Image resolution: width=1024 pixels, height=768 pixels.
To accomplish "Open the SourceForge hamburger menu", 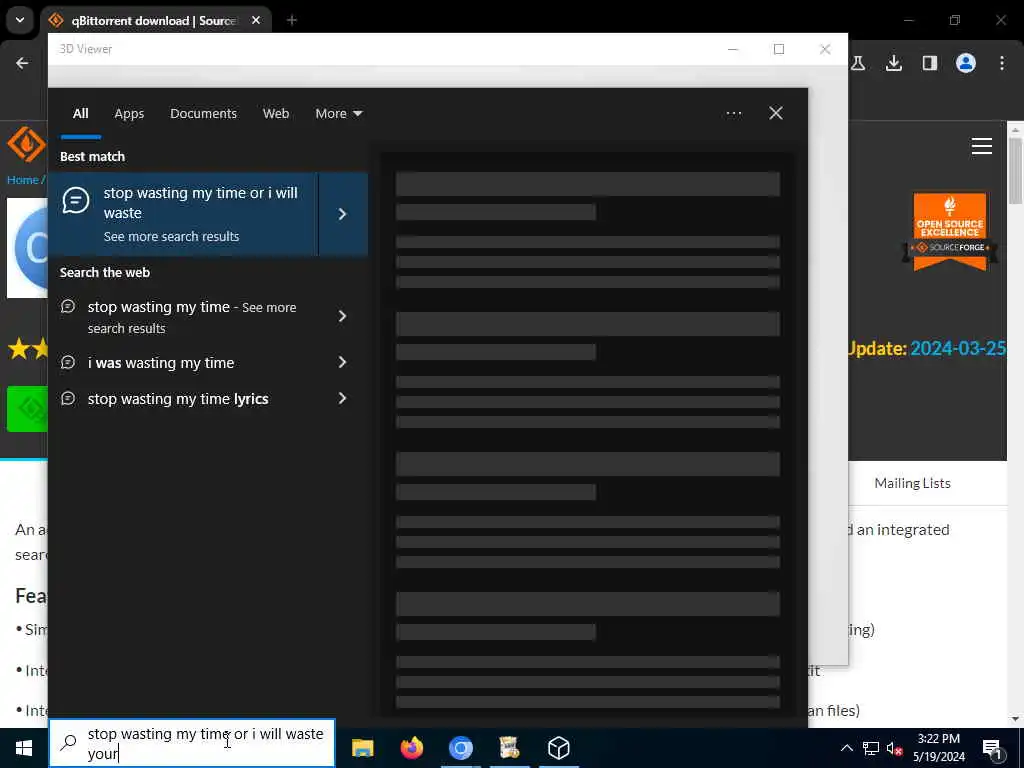I will point(982,146).
